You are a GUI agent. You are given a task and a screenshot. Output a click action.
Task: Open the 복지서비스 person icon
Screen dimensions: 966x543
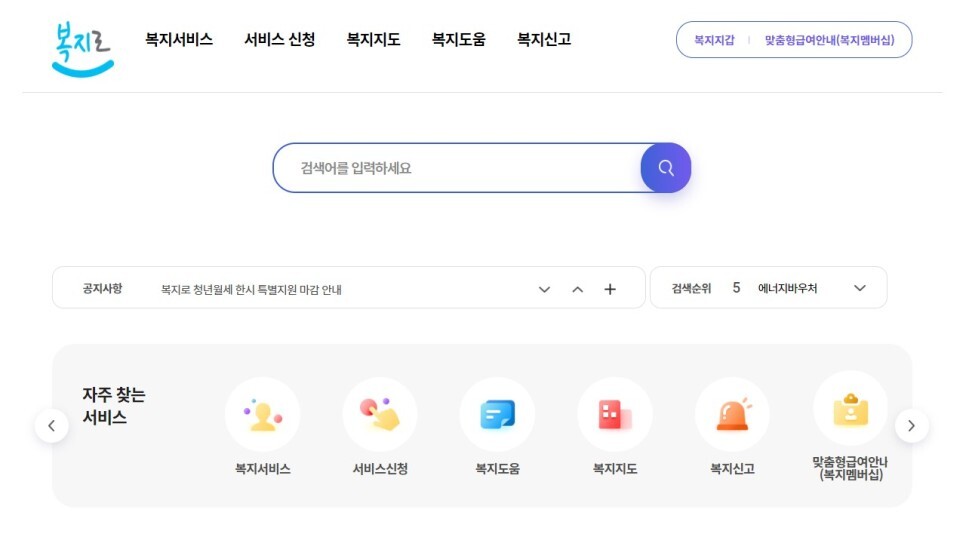click(262, 415)
